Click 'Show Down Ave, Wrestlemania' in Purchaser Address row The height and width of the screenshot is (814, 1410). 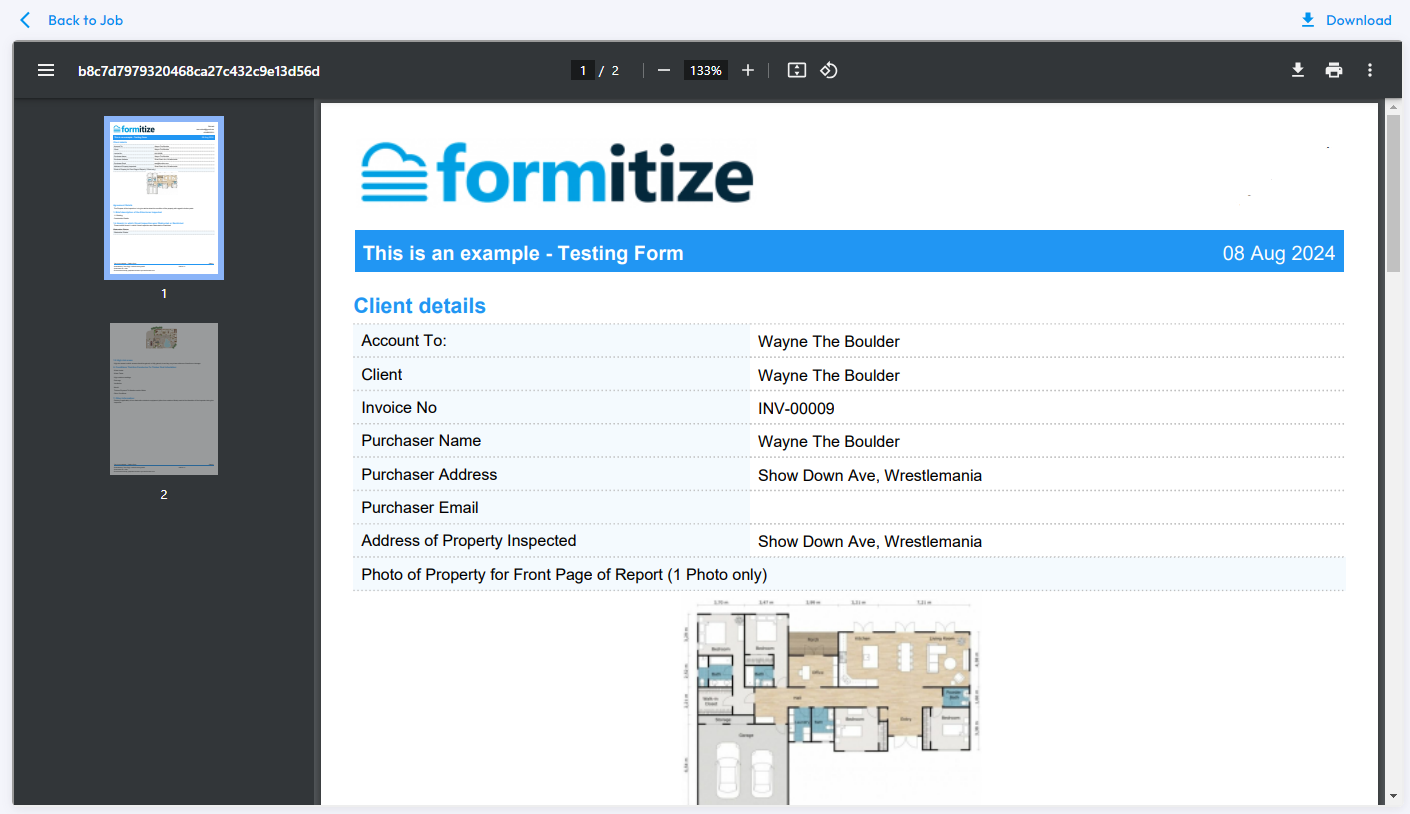click(x=870, y=475)
